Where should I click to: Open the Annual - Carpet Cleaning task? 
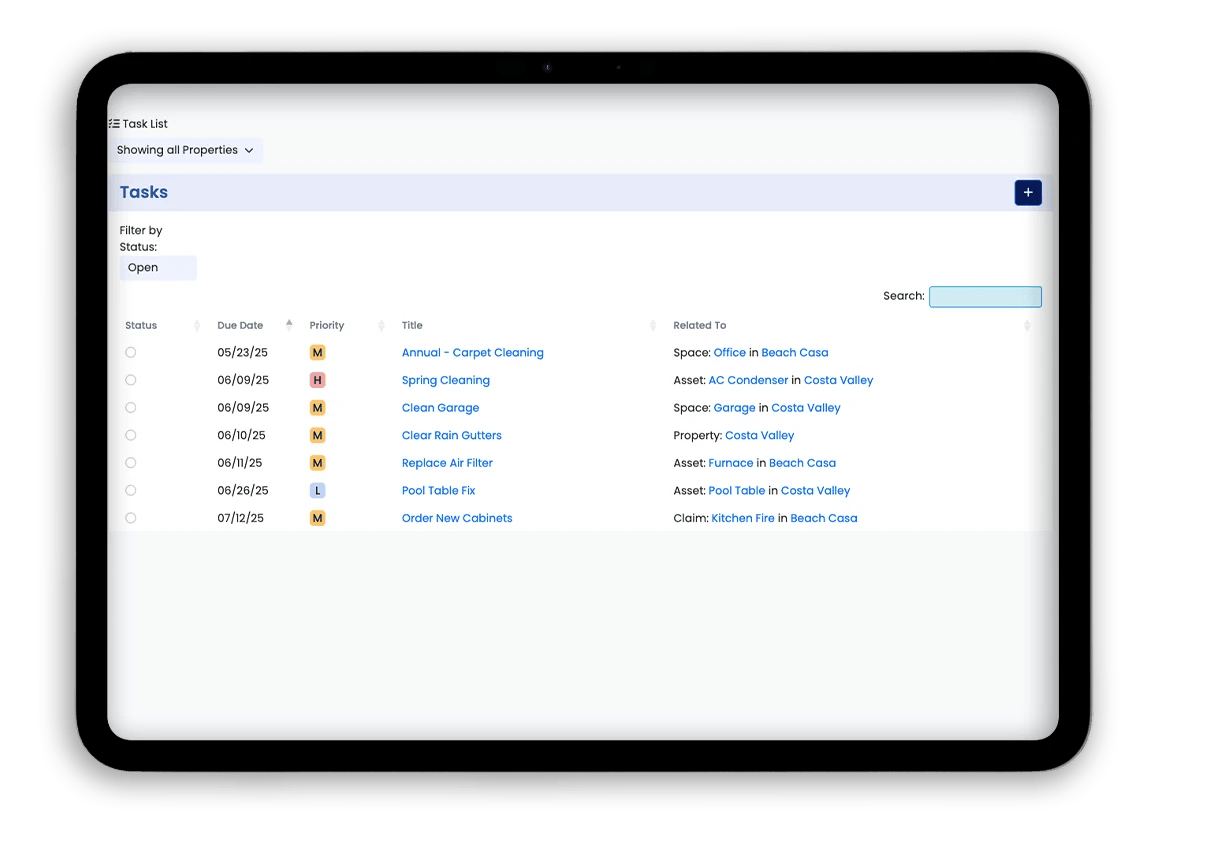click(473, 353)
